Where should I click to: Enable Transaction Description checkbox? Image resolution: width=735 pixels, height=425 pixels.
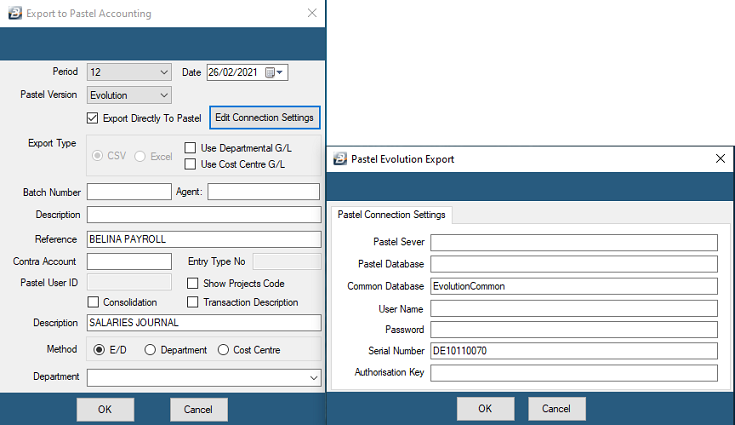192,302
